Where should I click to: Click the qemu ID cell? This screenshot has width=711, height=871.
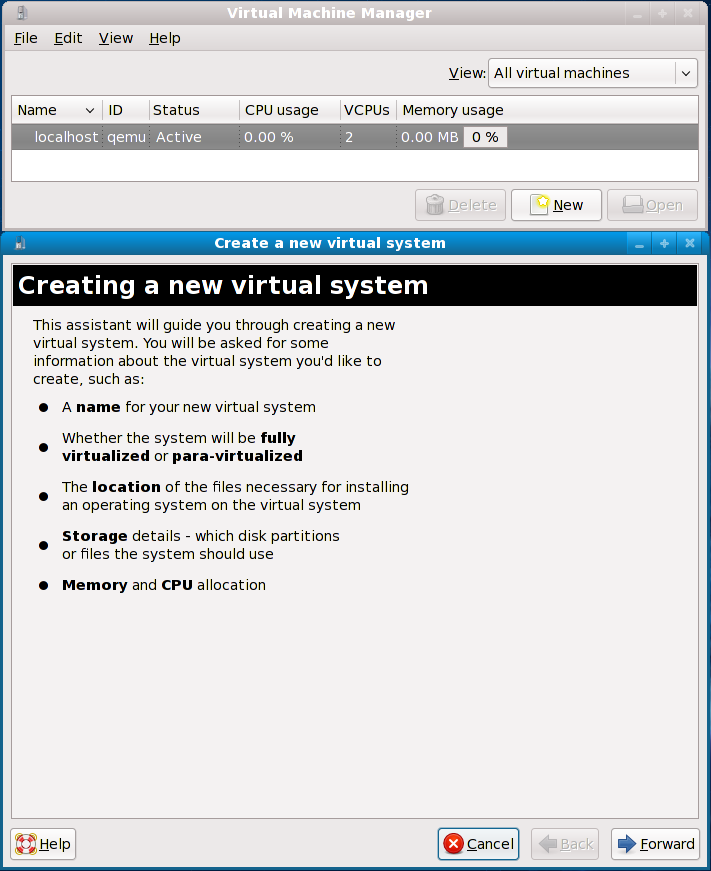pos(126,137)
